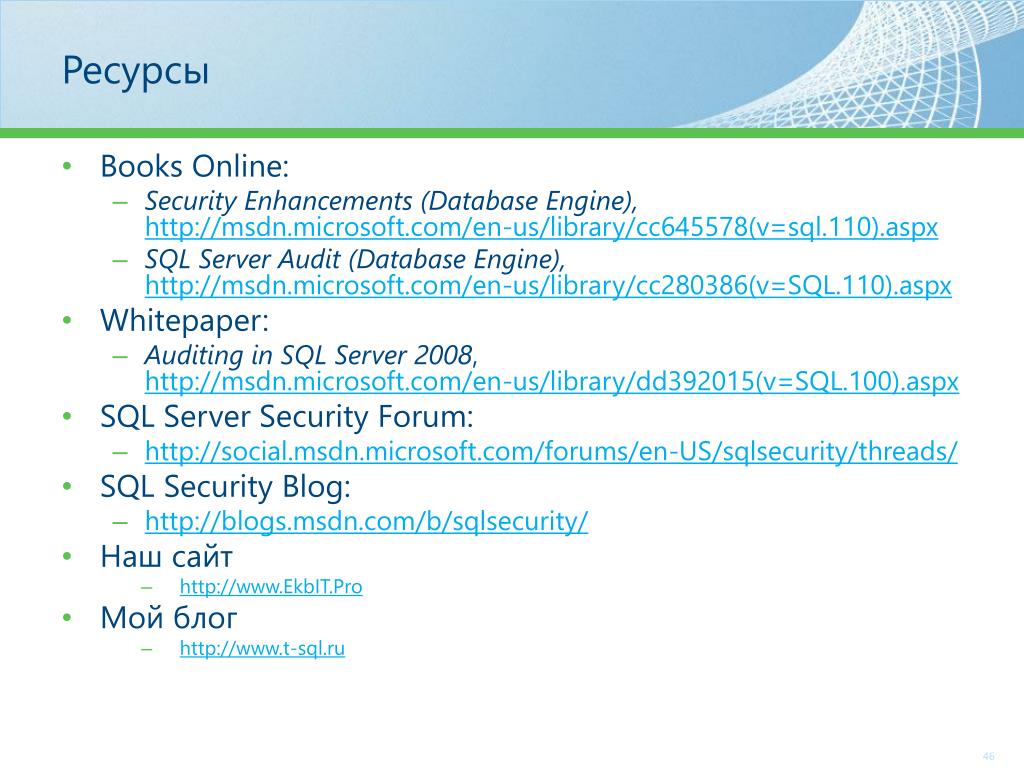
Task: Visit the social.msdn sqlsecurity forum threads link
Action: (551, 451)
